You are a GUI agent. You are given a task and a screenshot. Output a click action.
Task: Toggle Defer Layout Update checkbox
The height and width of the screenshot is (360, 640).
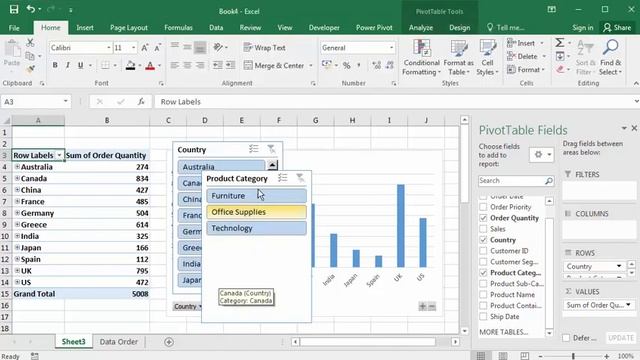tap(566, 338)
